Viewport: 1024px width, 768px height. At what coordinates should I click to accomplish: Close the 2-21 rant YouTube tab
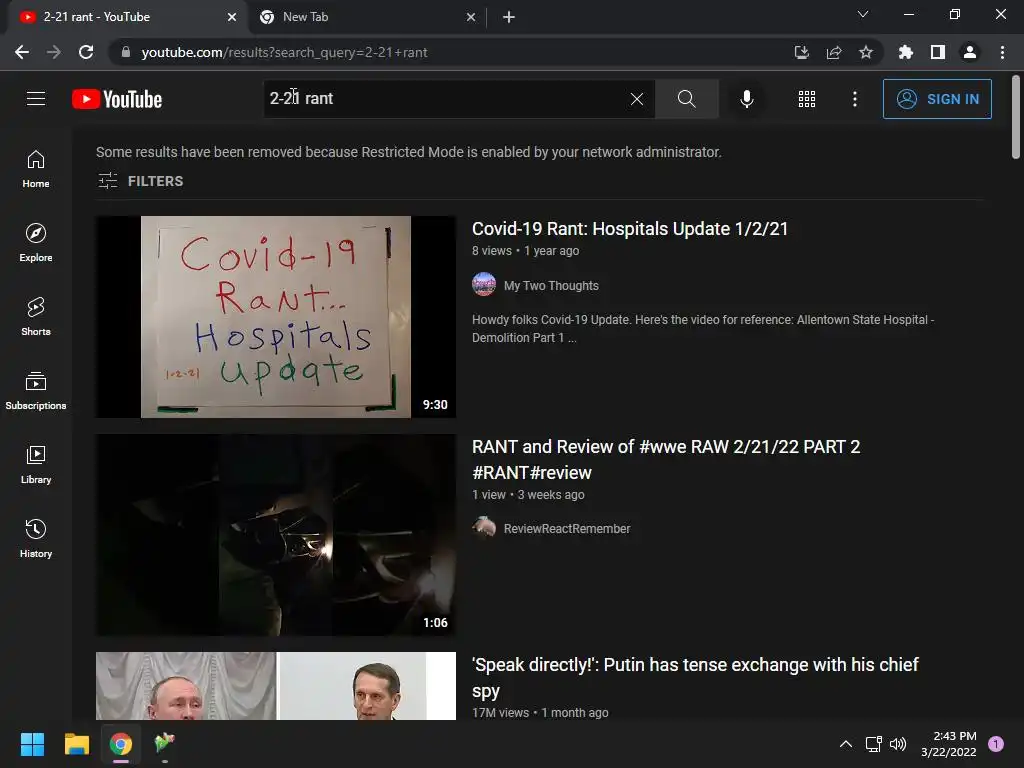coord(232,17)
